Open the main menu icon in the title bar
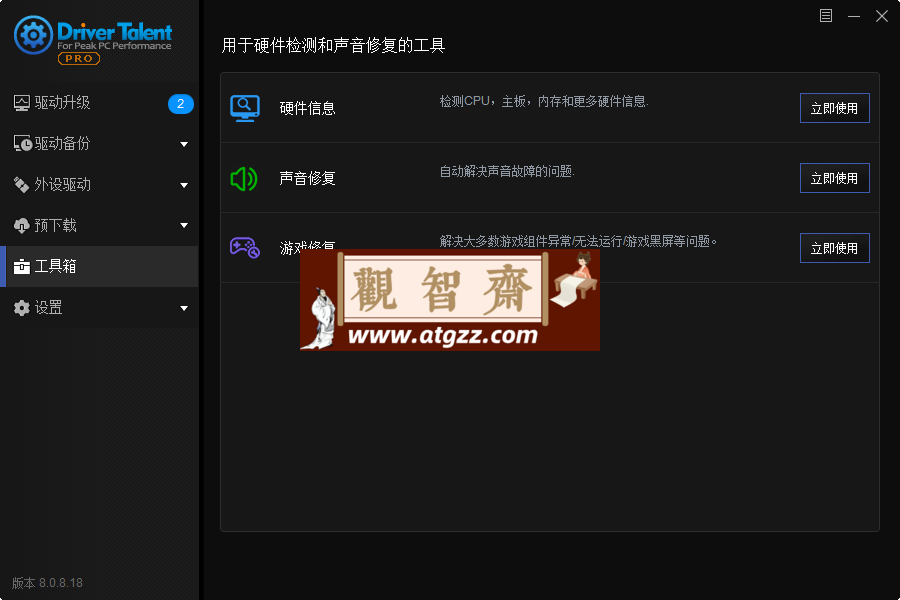 (826, 16)
